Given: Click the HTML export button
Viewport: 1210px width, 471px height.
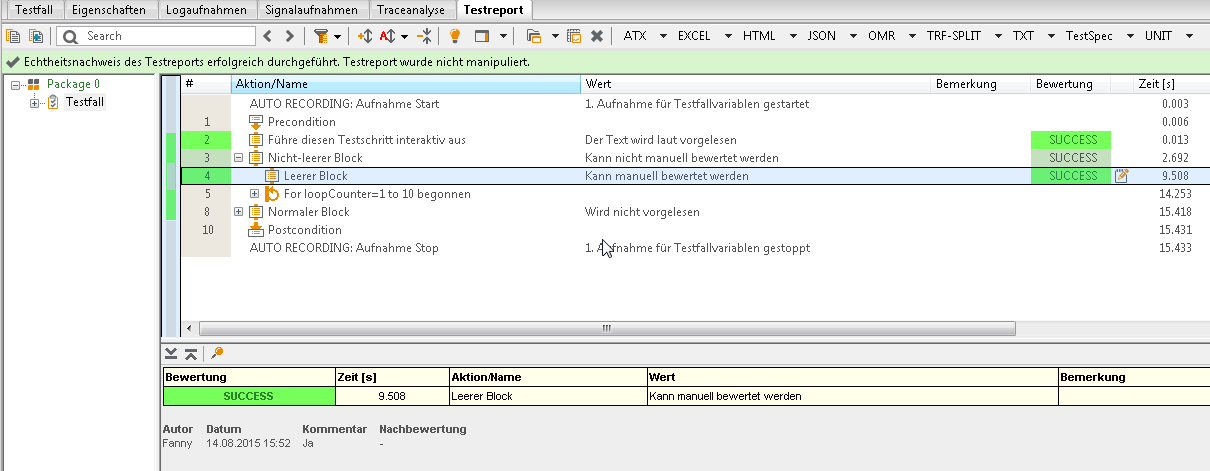Looking at the screenshot, I should point(759,36).
